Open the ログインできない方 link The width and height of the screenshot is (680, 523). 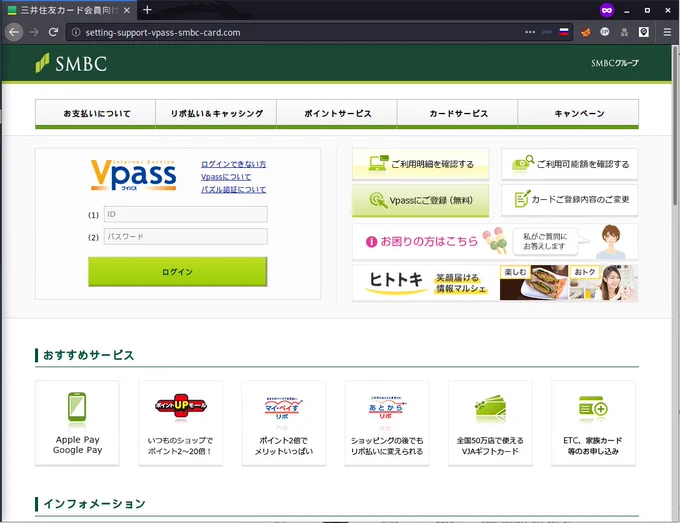point(233,164)
